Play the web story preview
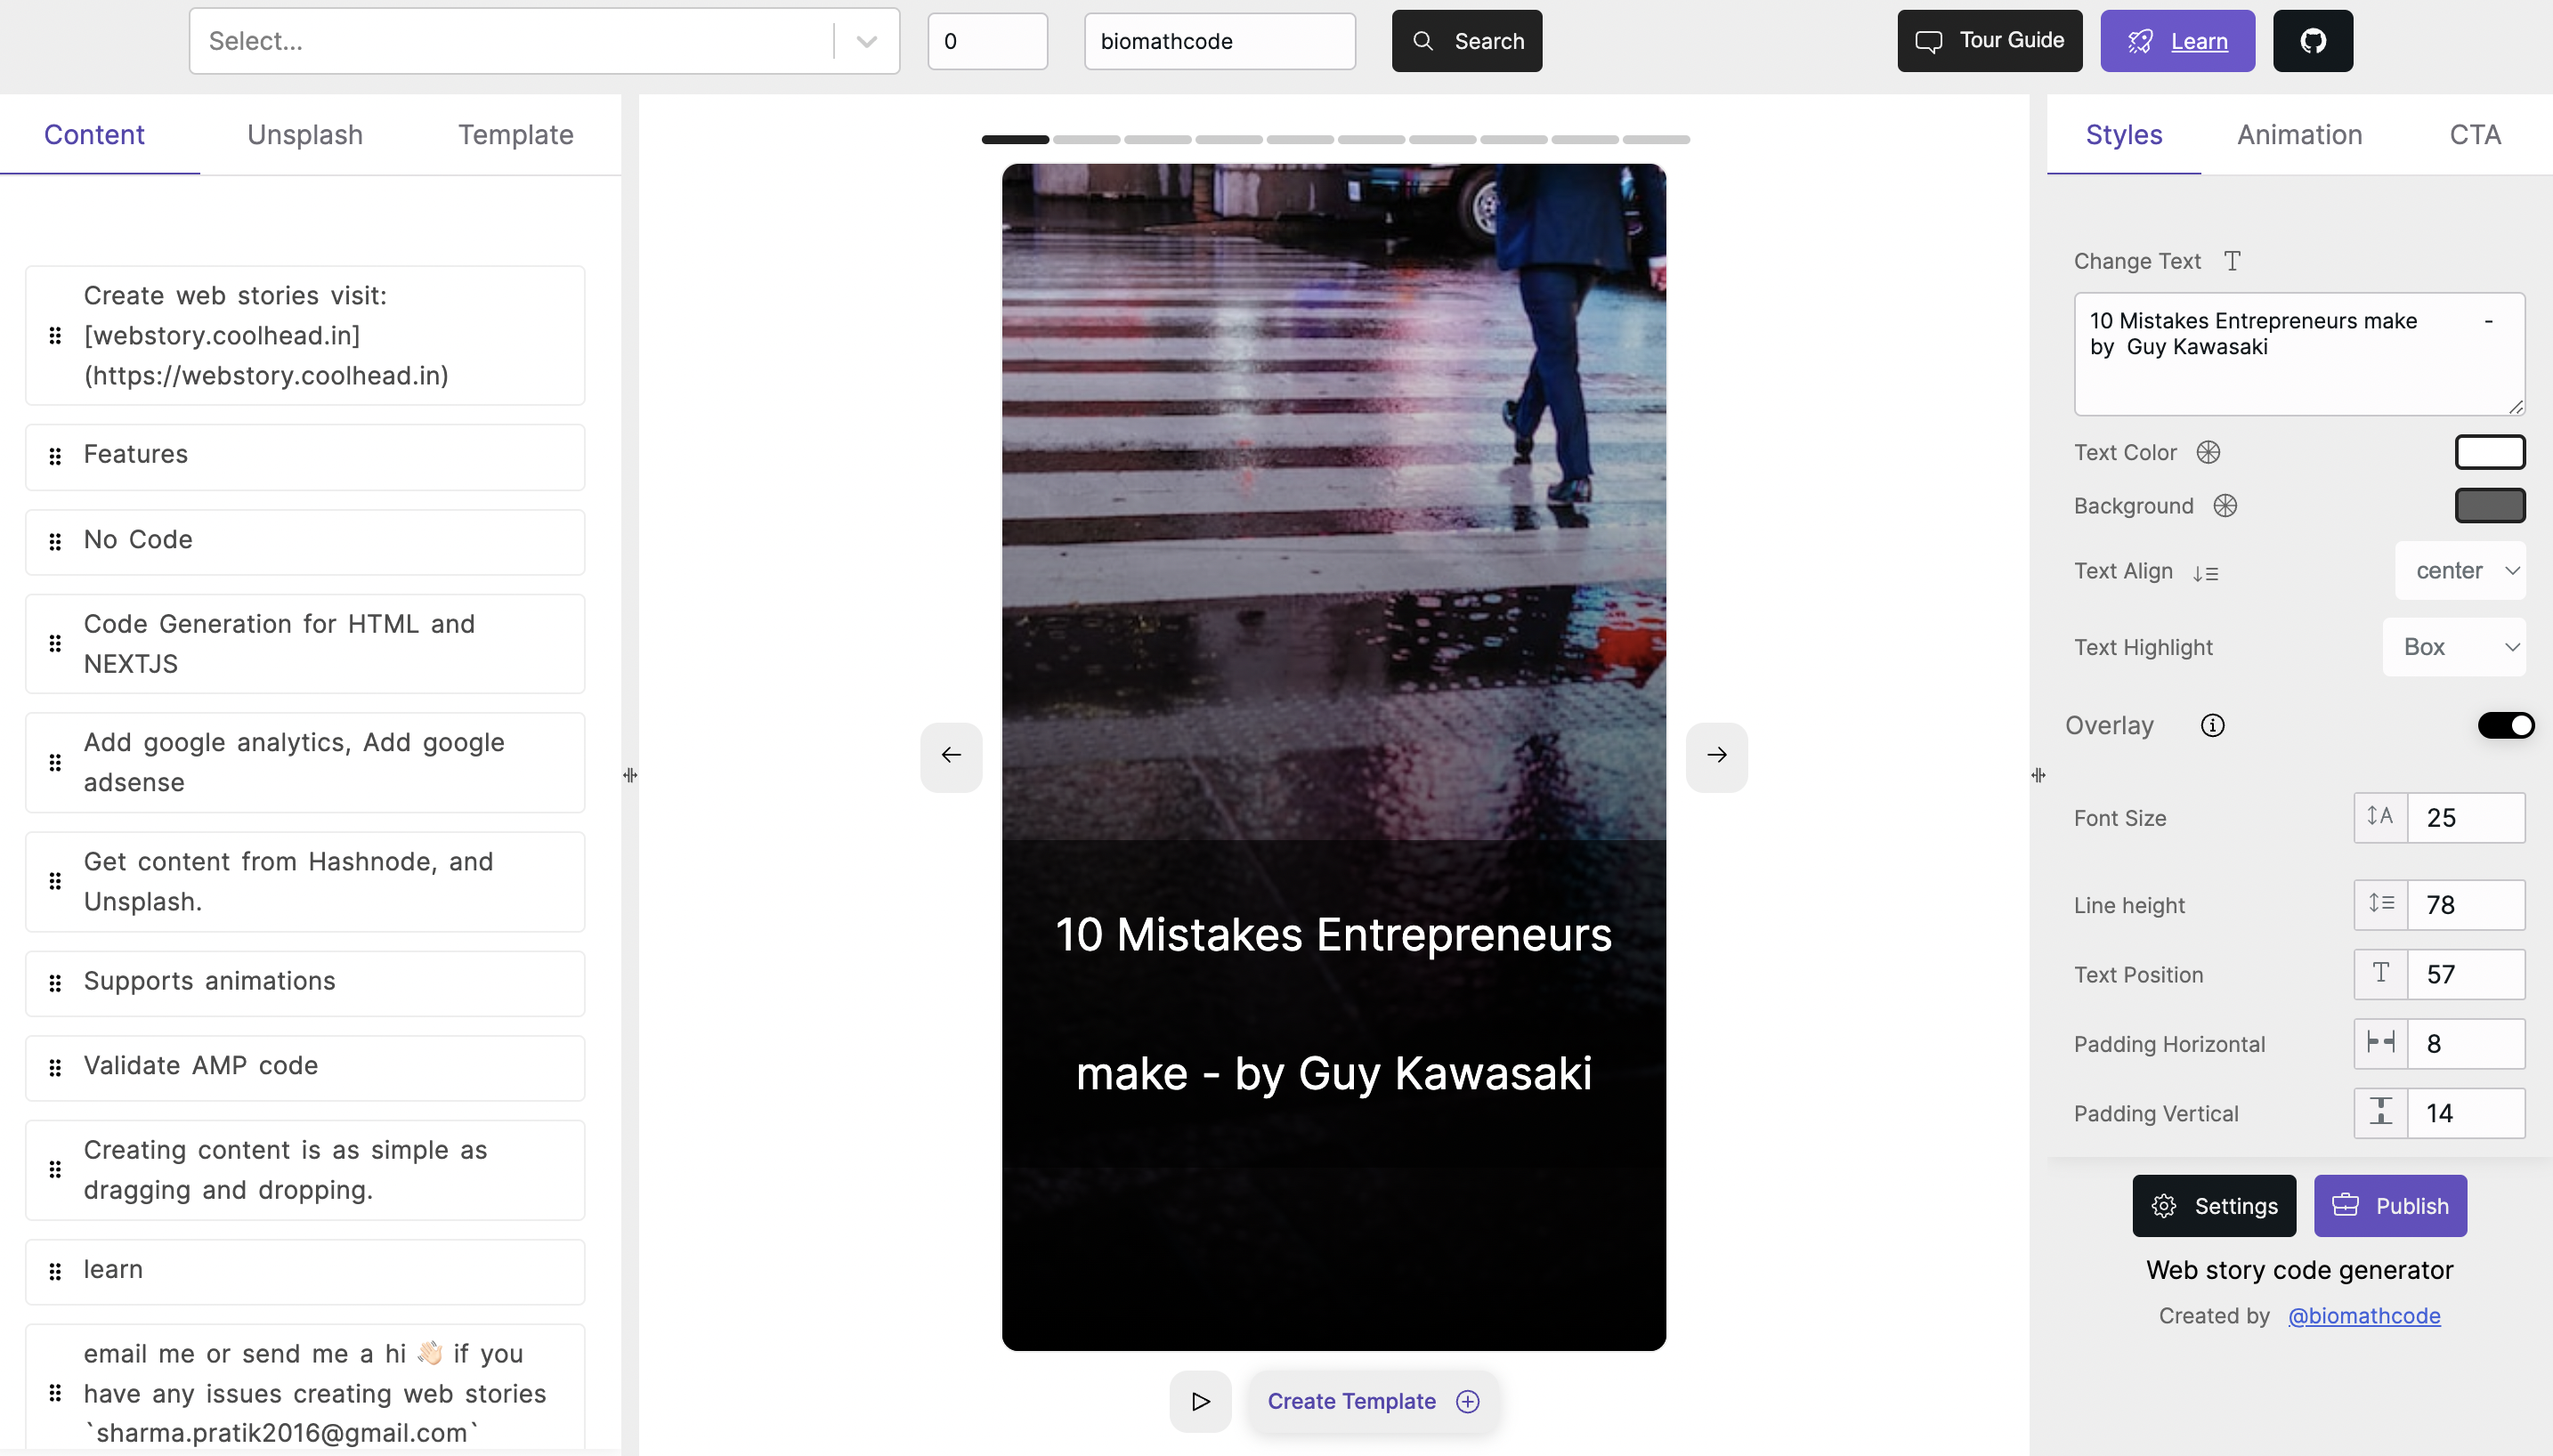The width and height of the screenshot is (2553, 1456). (x=1200, y=1401)
